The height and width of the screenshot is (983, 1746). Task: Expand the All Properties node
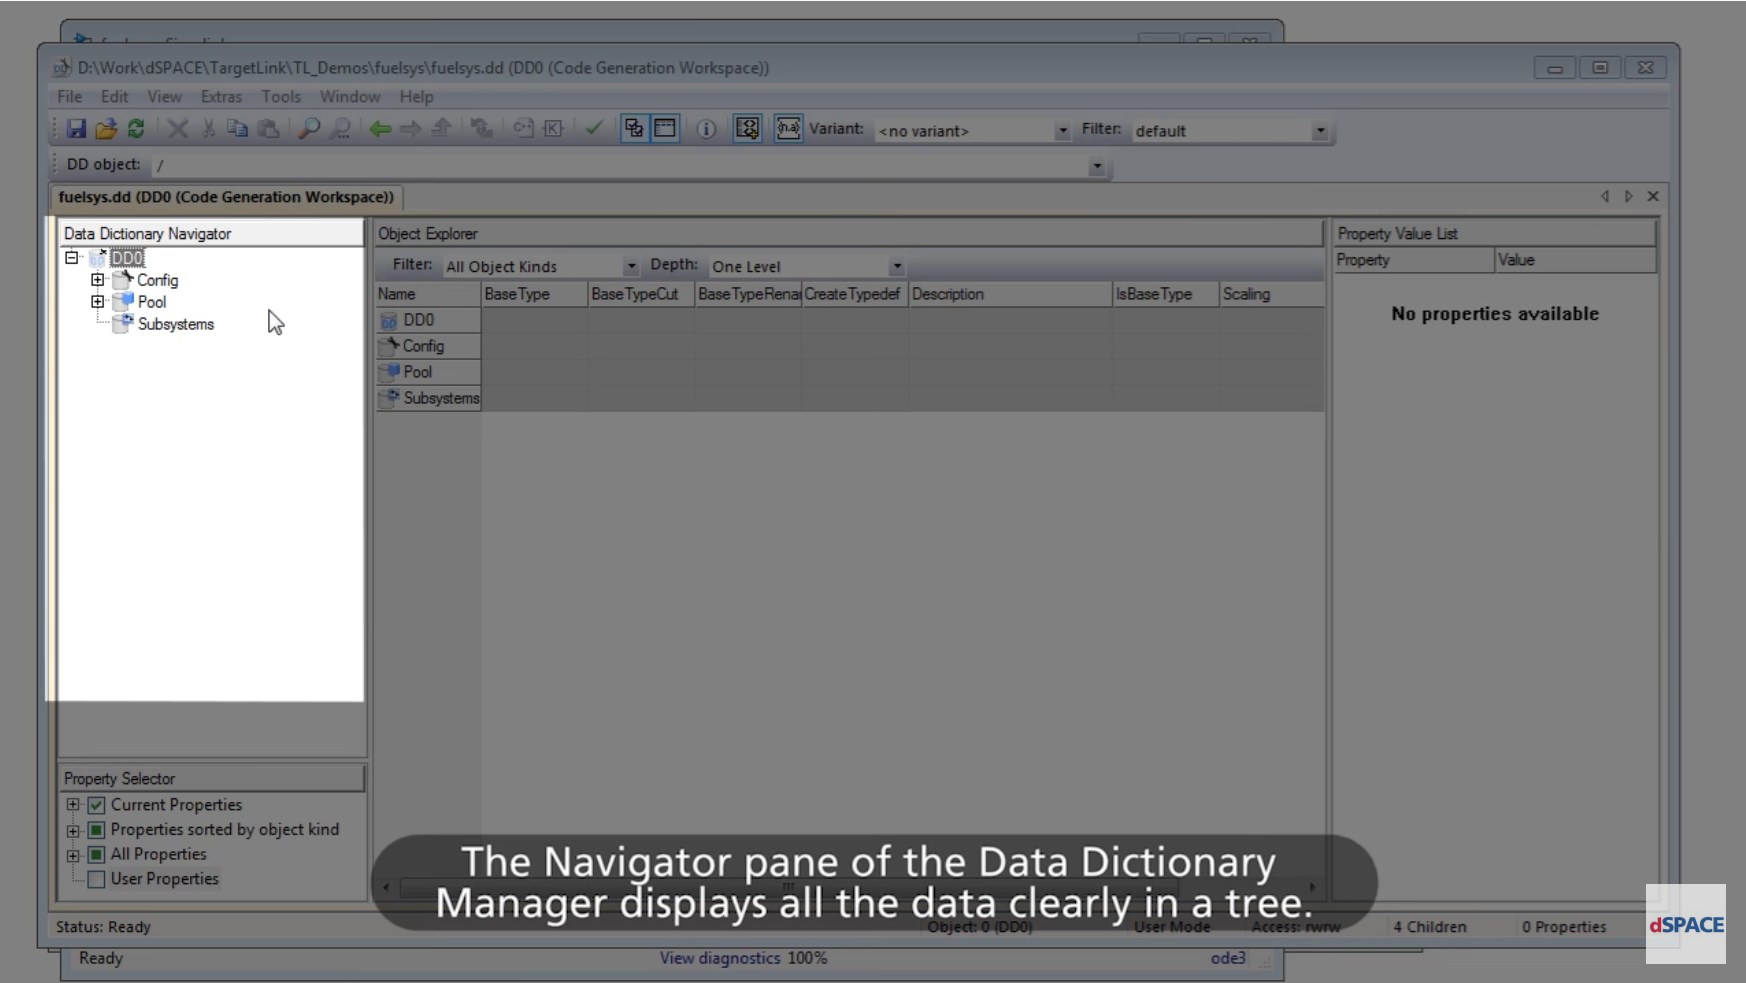click(73, 856)
